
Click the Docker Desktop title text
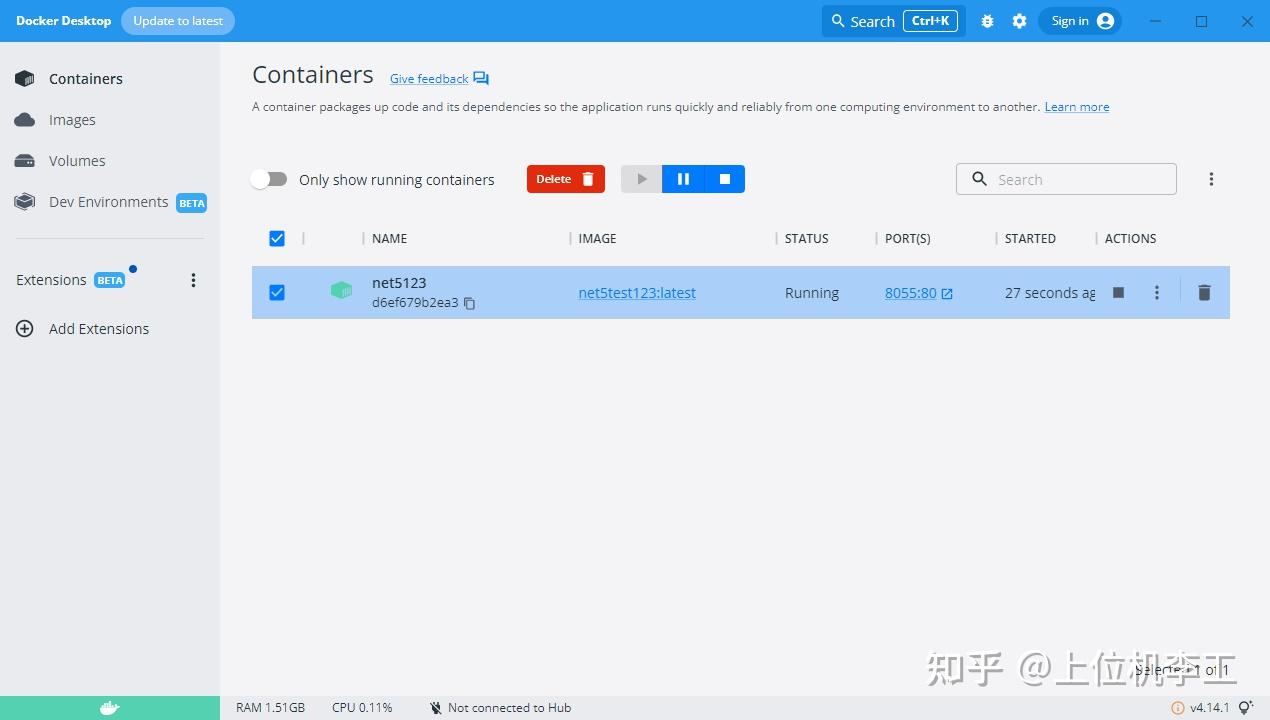[x=63, y=21]
